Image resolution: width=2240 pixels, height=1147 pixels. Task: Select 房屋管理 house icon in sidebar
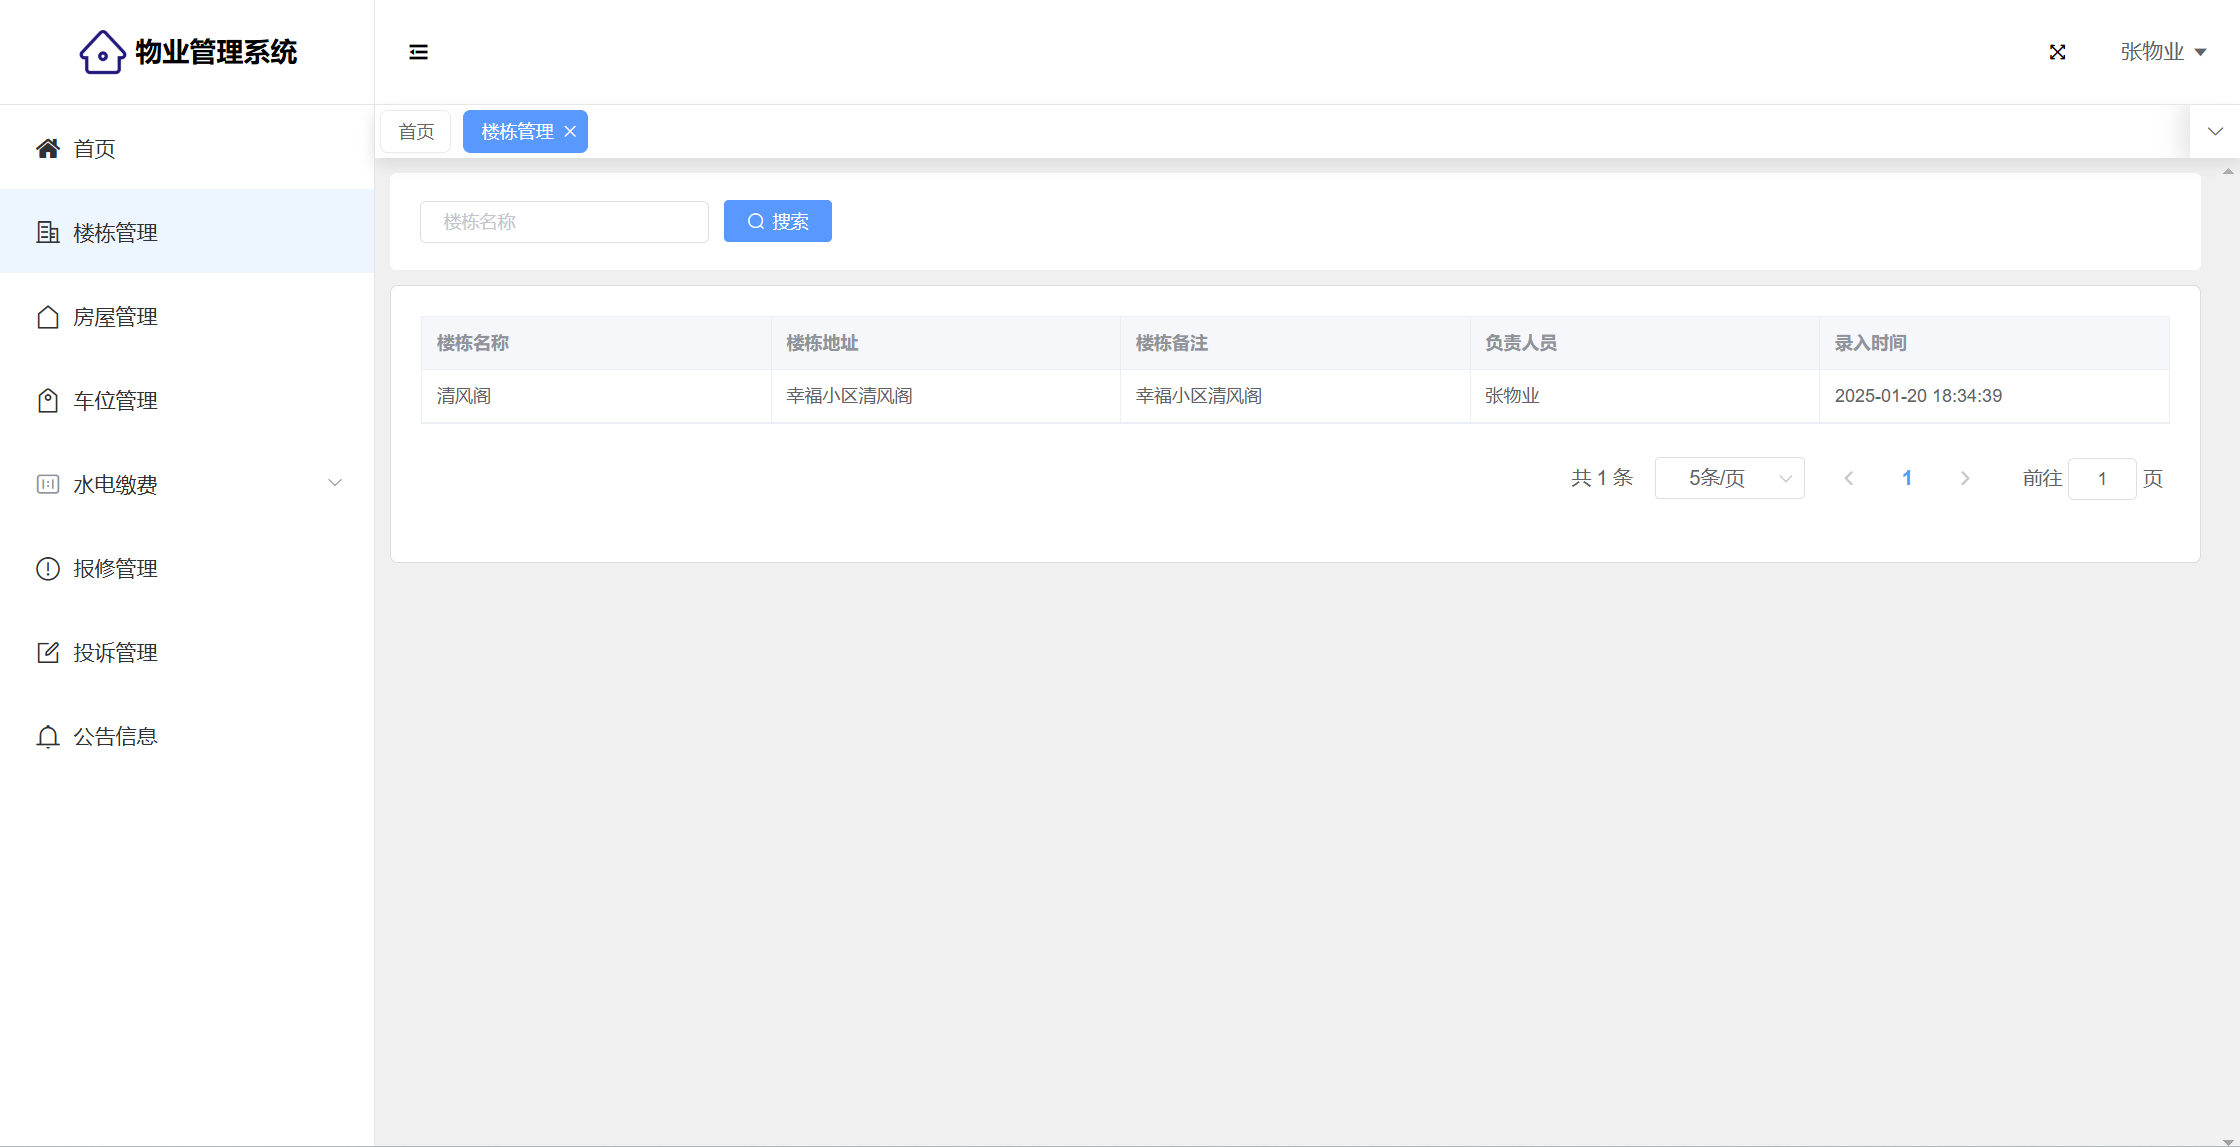(48, 317)
